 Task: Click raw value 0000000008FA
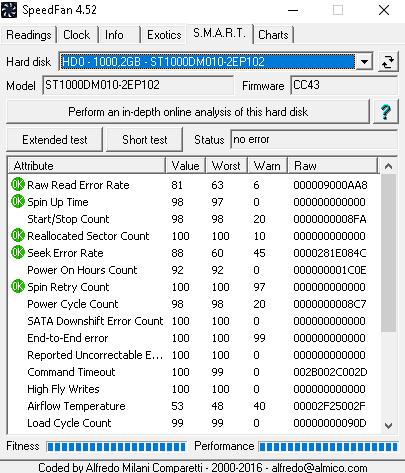pos(330,219)
